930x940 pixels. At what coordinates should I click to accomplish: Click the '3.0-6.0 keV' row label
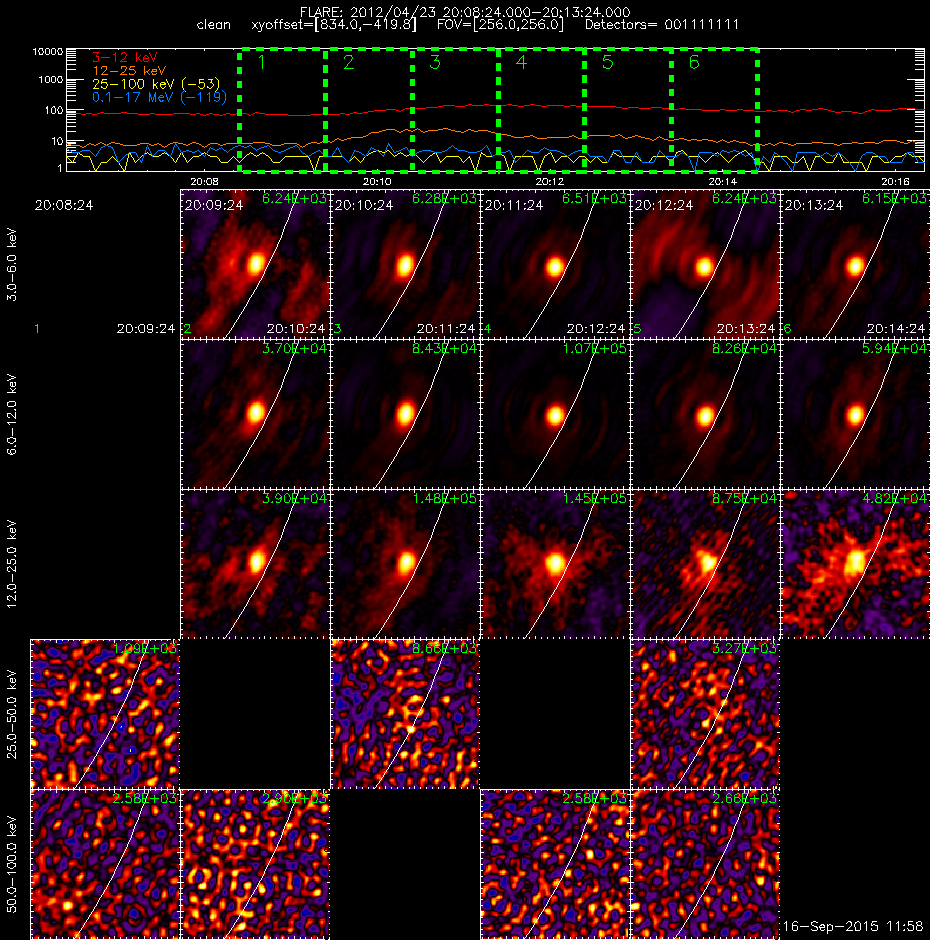coord(12,264)
